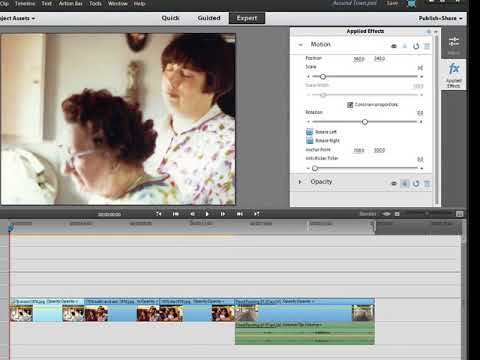Play the video preview

tap(207, 214)
